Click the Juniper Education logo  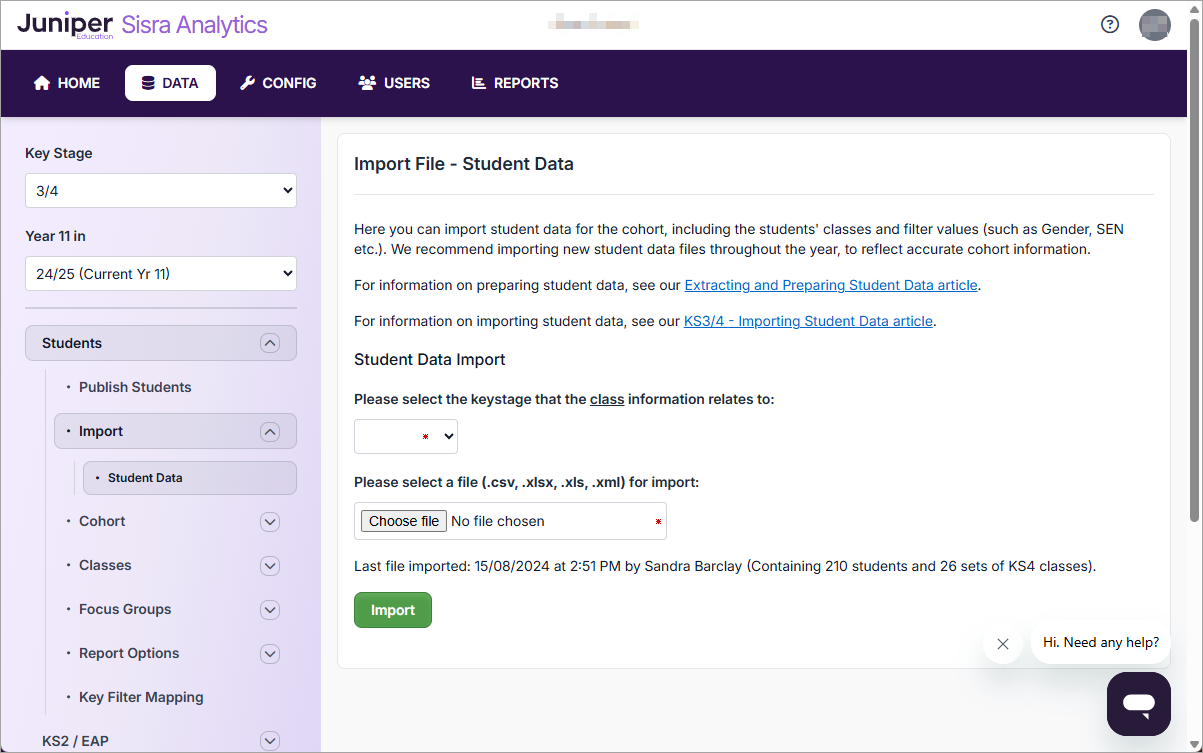point(64,25)
